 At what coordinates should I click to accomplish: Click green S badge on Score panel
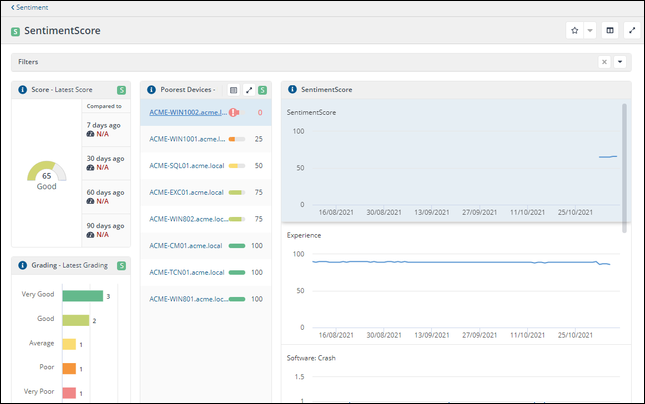121,90
